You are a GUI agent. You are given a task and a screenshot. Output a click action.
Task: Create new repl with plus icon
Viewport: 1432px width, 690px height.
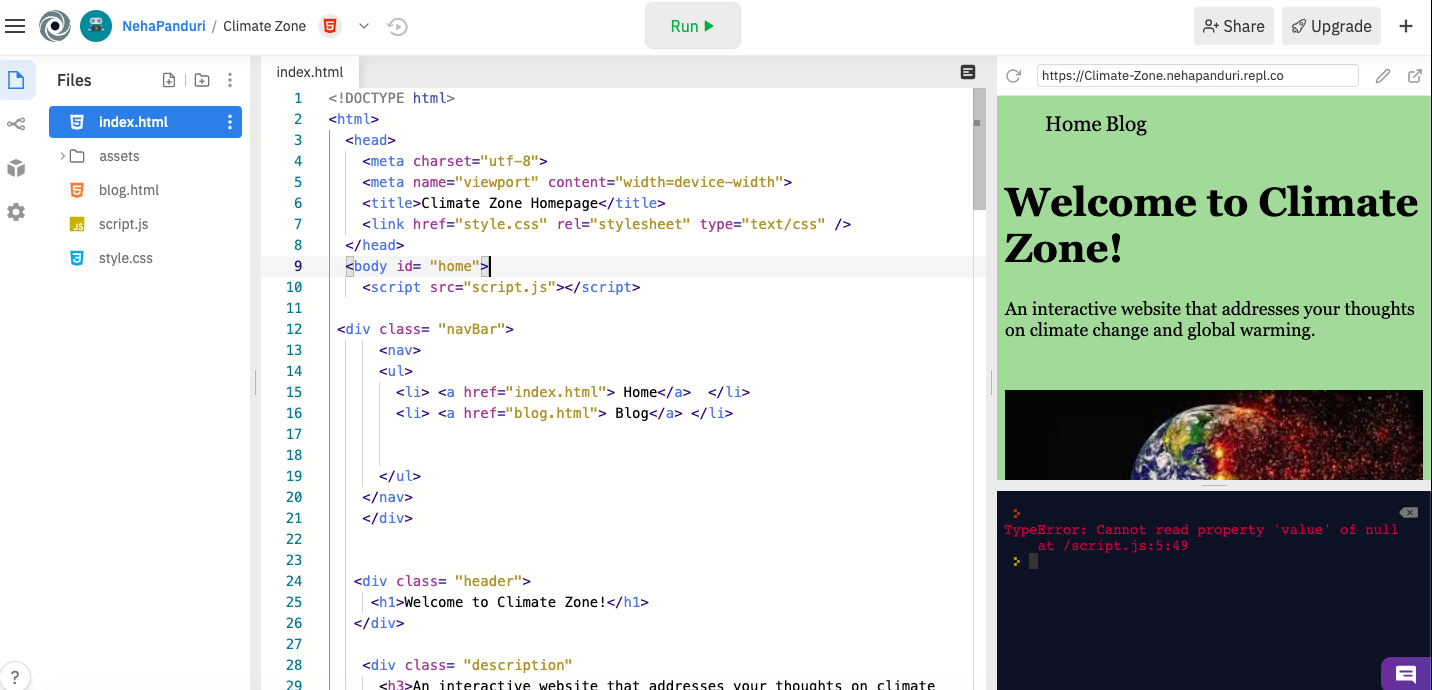point(1406,26)
